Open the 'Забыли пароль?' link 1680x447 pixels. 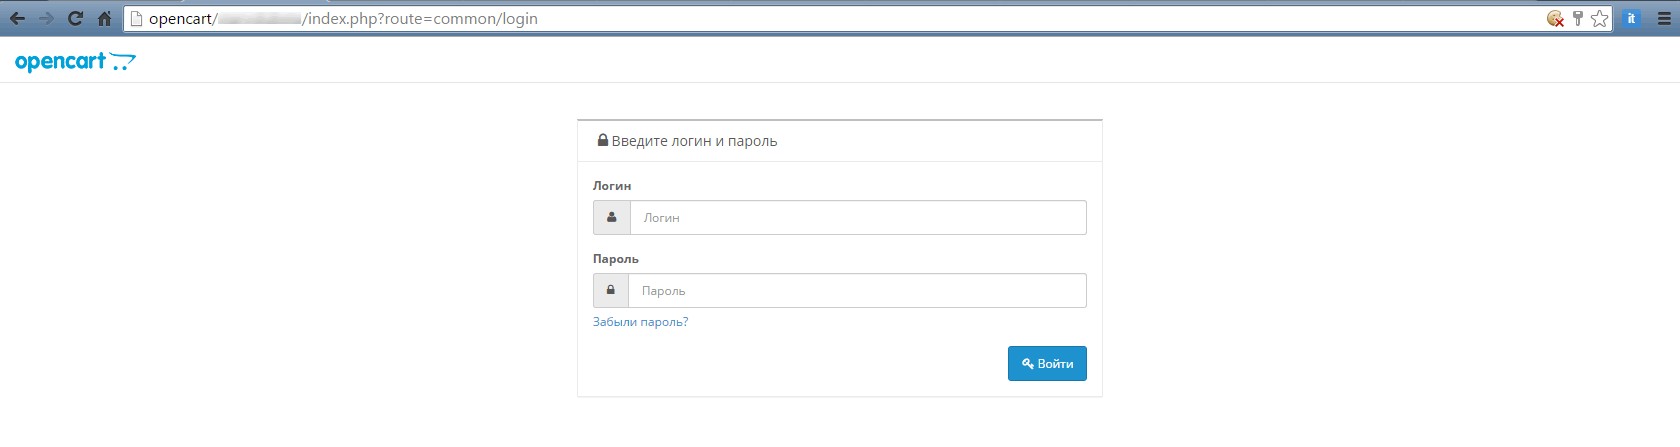point(640,322)
